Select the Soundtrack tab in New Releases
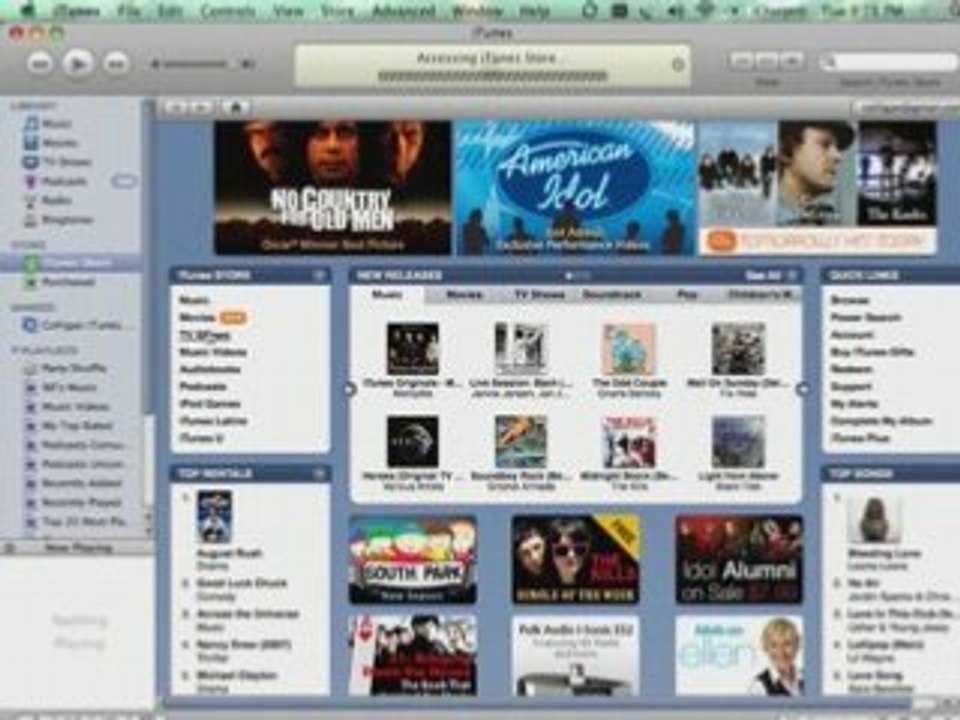The width and height of the screenshot is (960, 720). [x=612, y=295]
